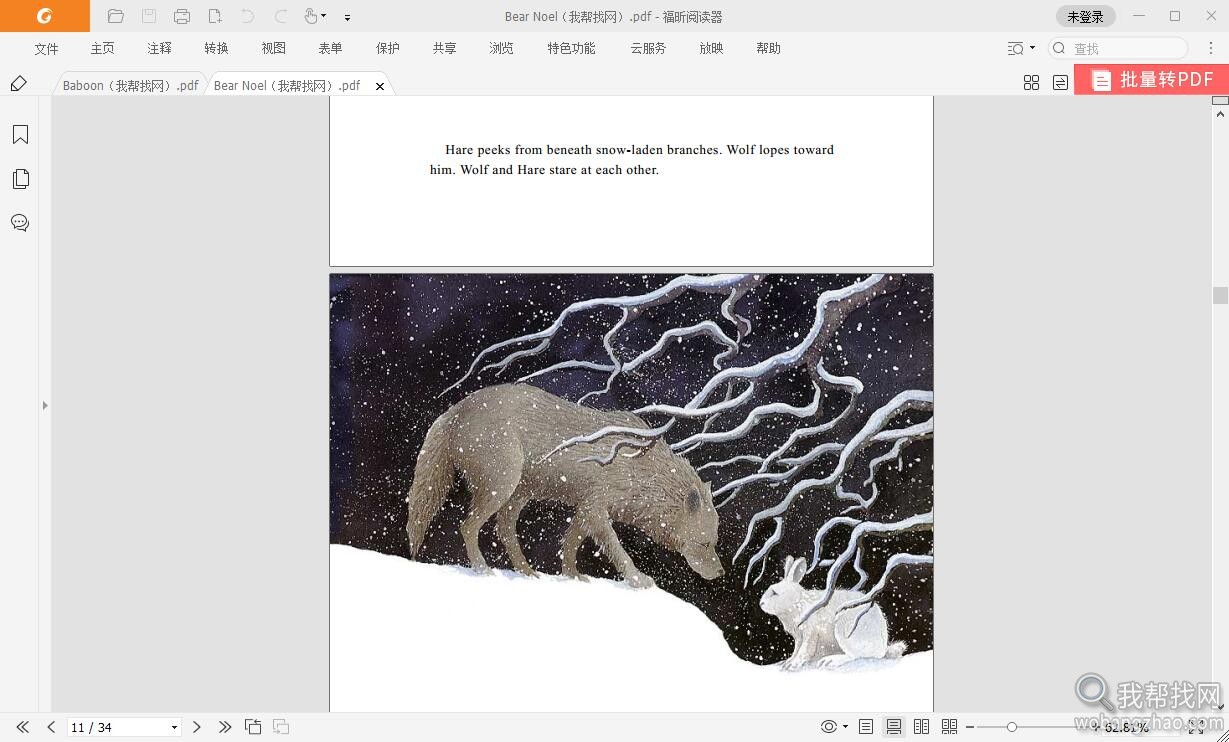Click the eye reading mode icon
This screenshot has height=742, width=1229.
coord(829,727)
